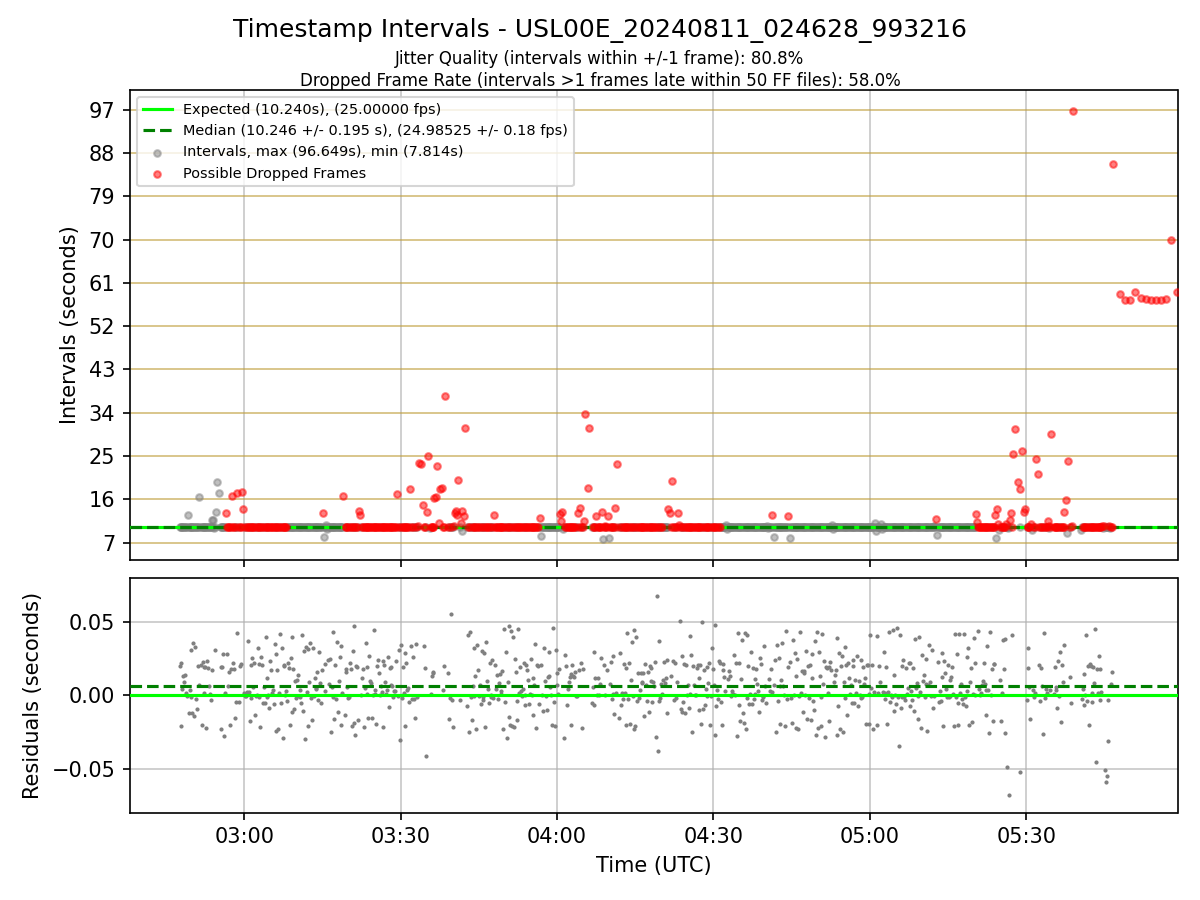Click the dashed green median sample in legend
This screenshot has height=900, width=1200.
click(x=158, y=130)
